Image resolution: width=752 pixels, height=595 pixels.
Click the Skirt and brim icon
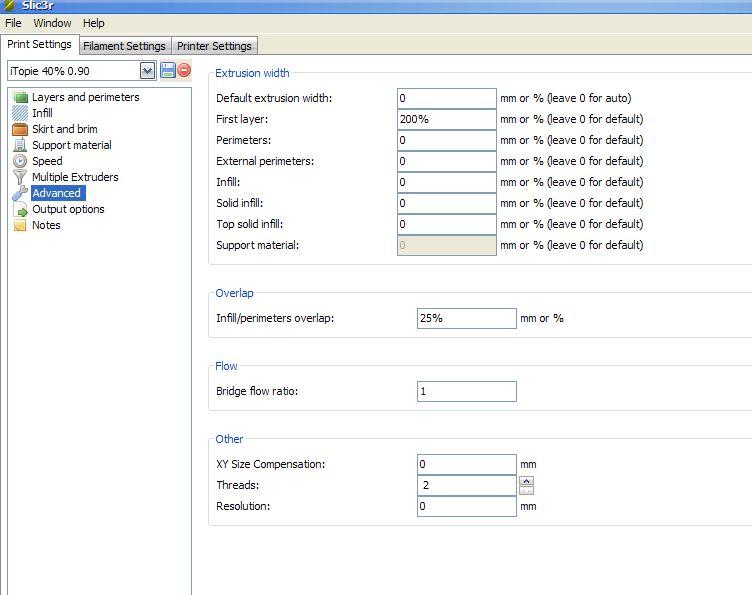coord(20,129)
